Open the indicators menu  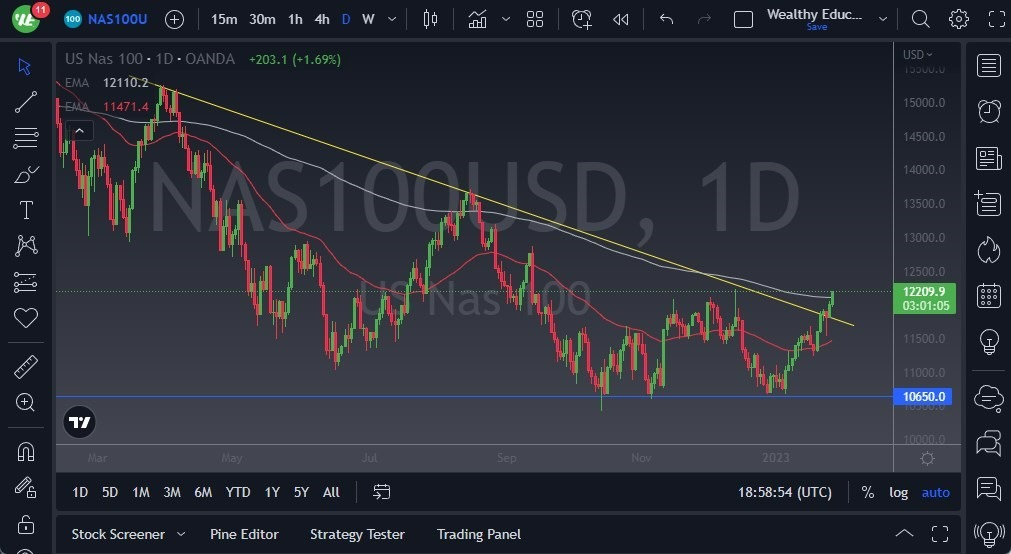(478, 19)
